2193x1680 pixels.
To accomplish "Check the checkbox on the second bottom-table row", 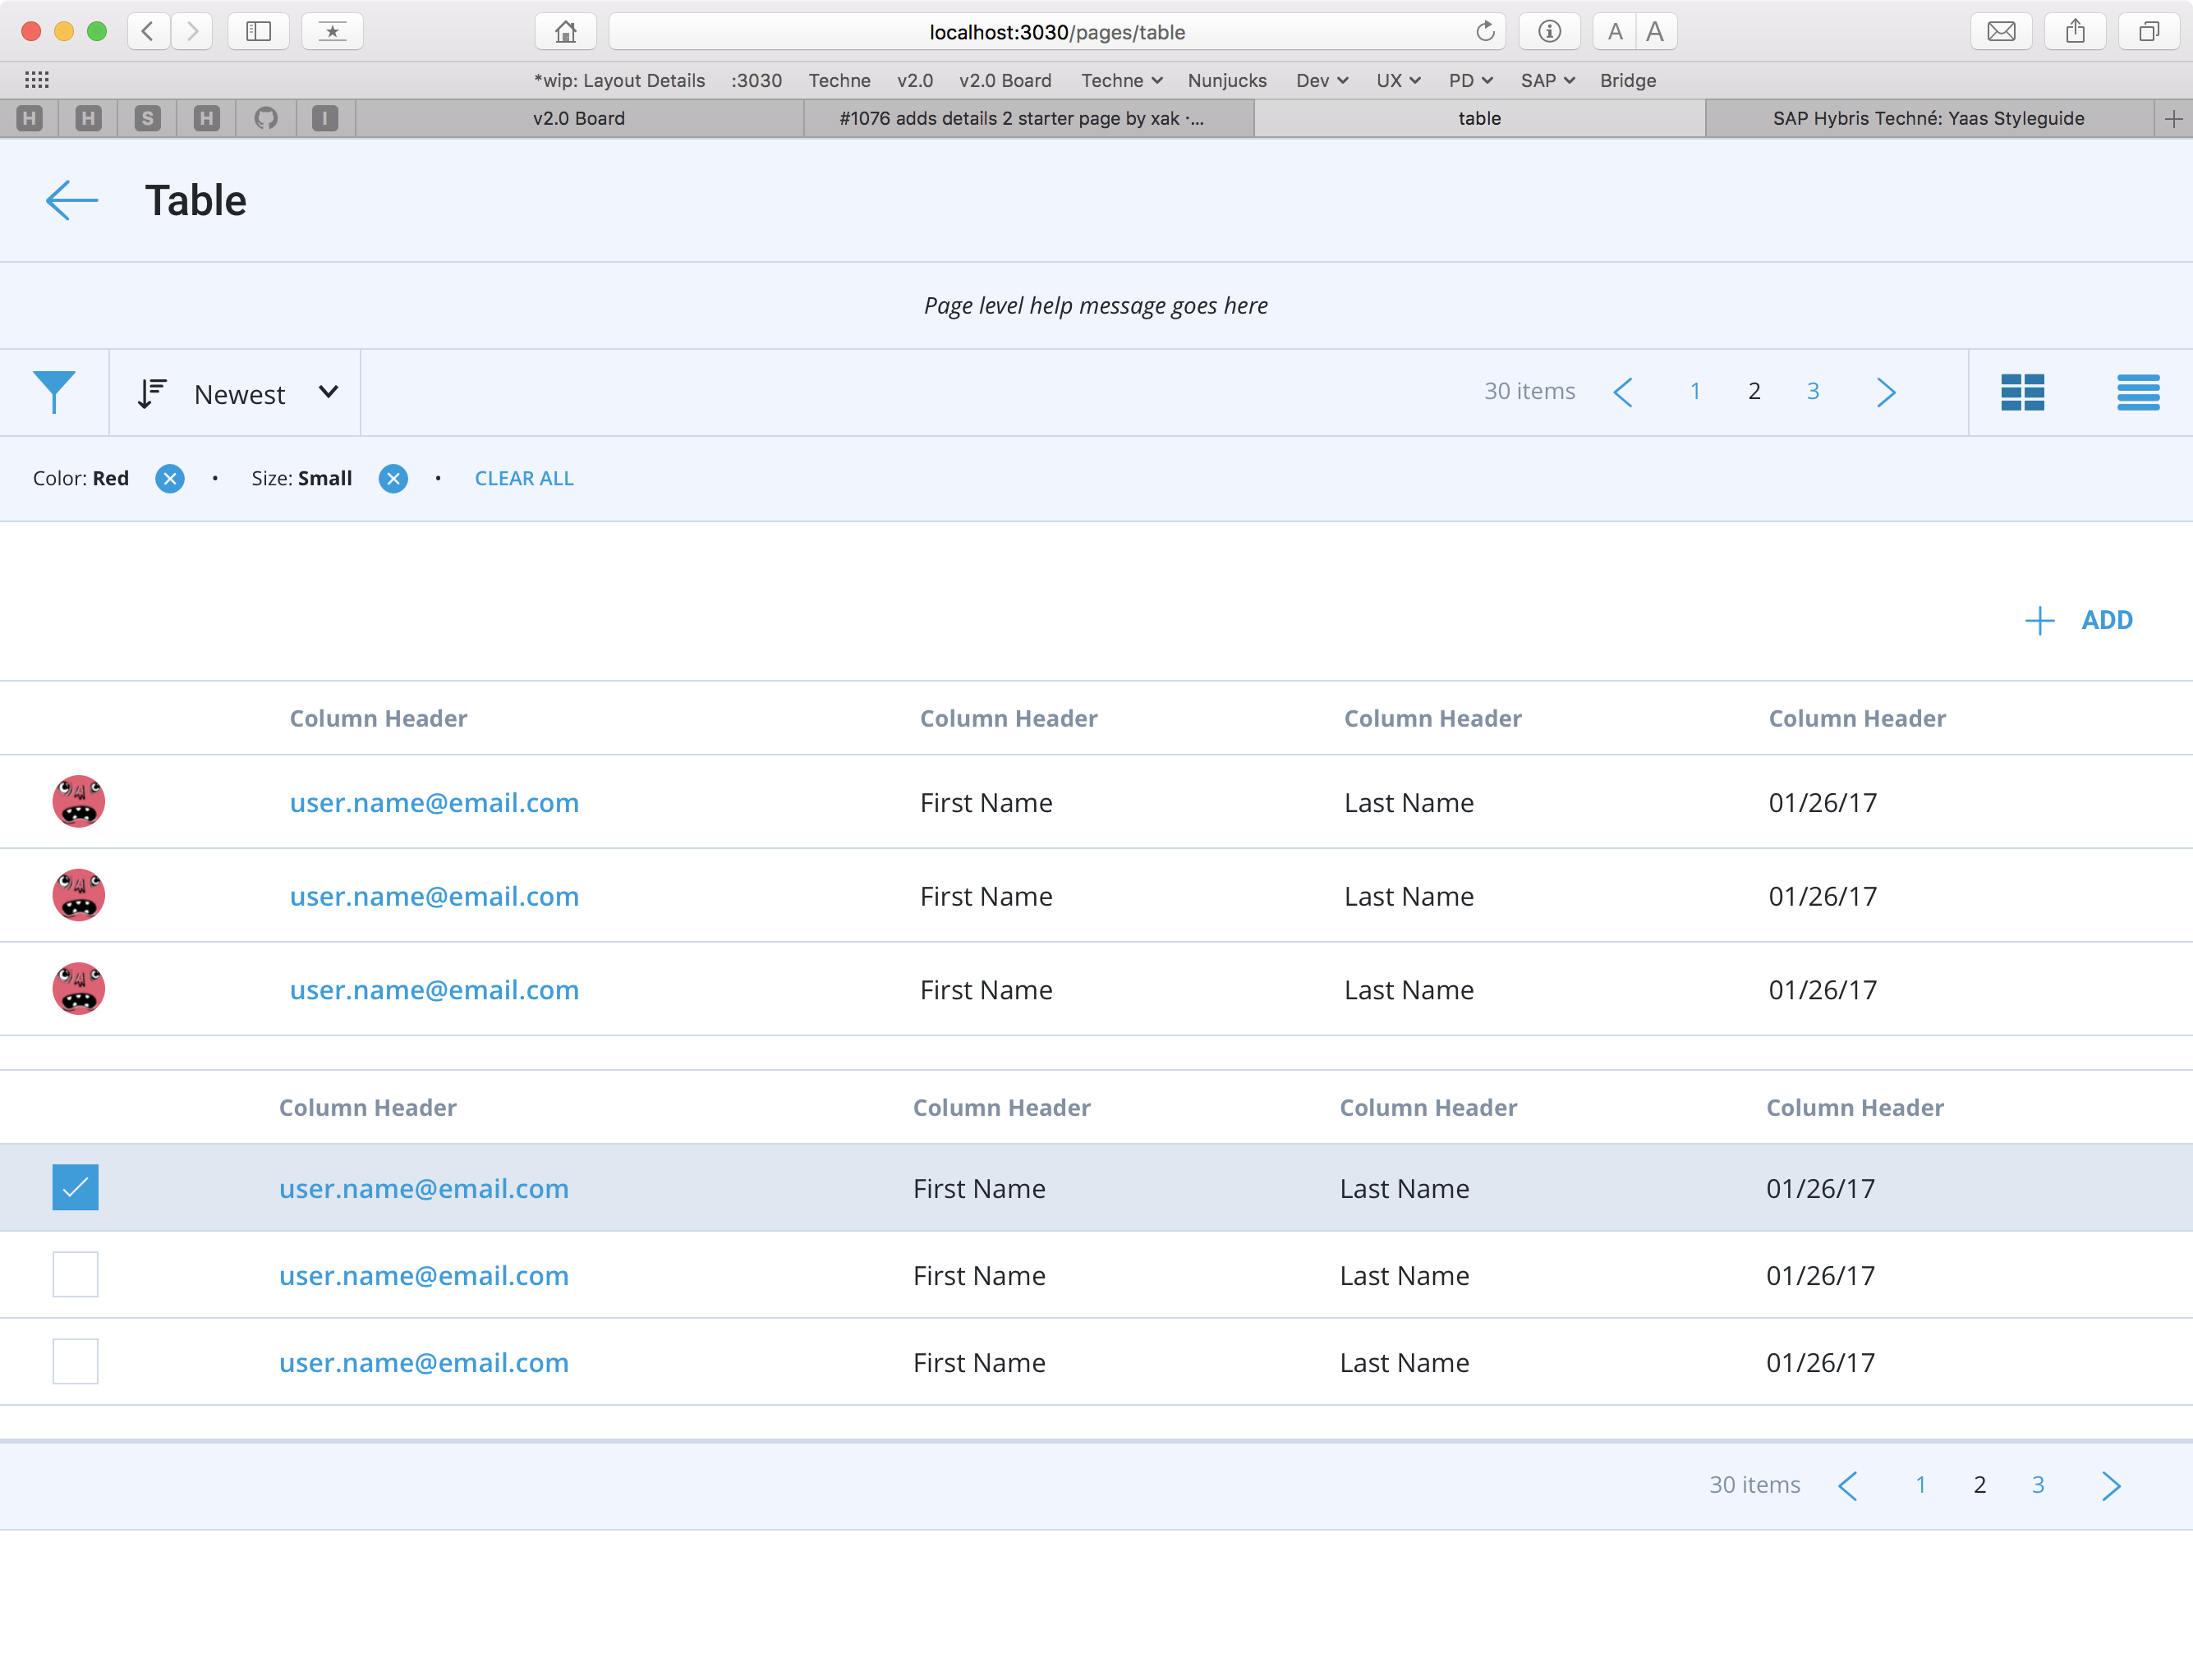I will 75,1274.
